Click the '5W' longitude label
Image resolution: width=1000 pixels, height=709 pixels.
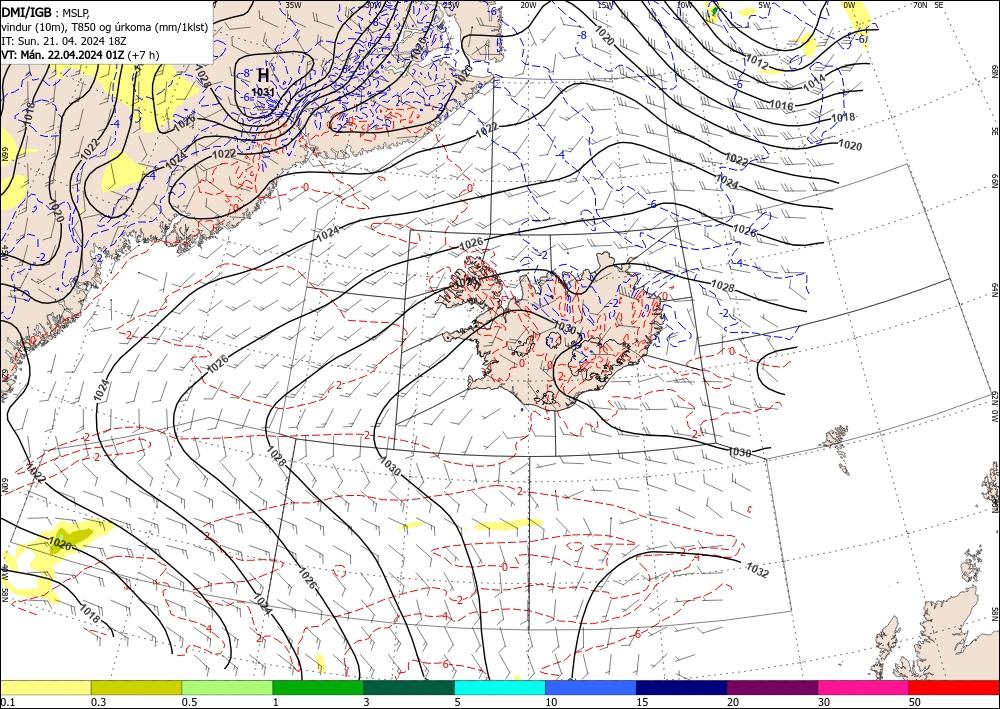pyautogui.click(x=764, y=5)
